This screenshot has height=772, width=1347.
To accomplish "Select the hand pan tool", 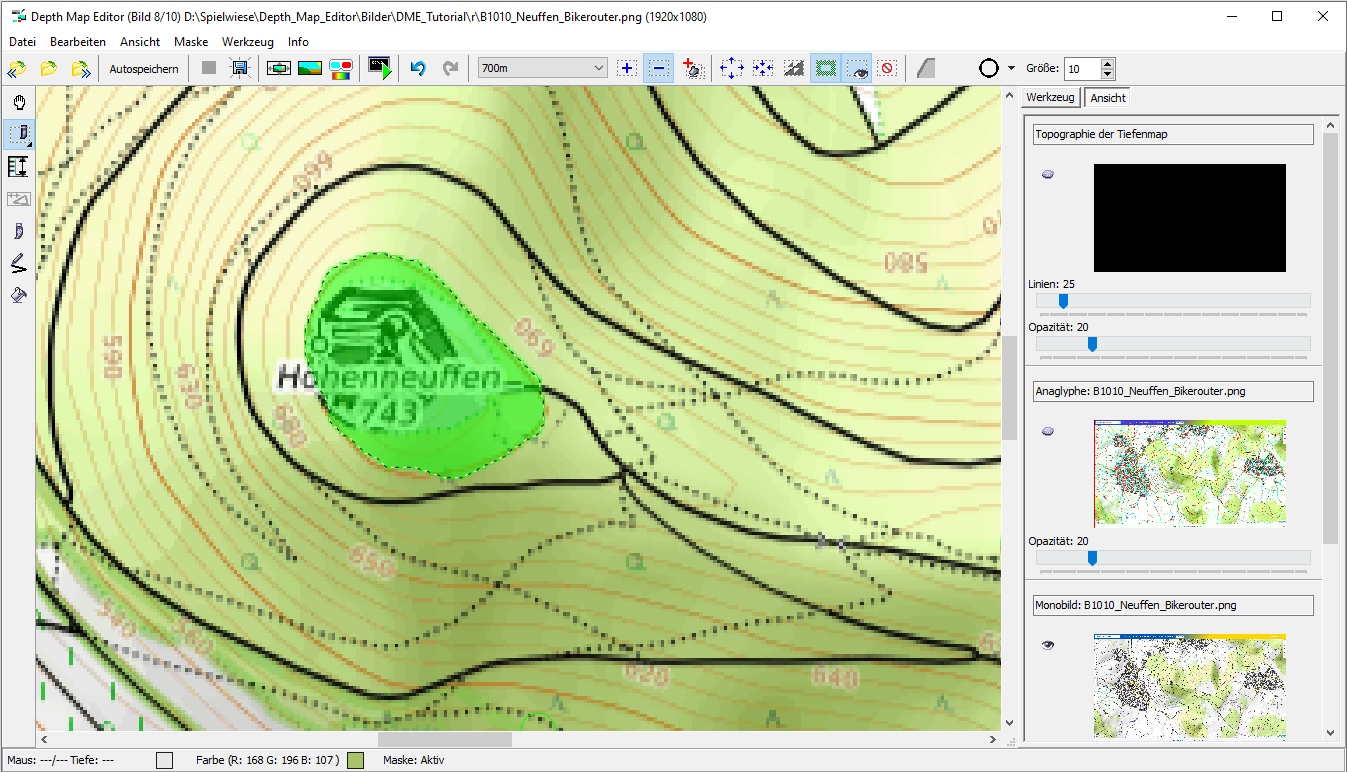I will click(x=19, y=102).
